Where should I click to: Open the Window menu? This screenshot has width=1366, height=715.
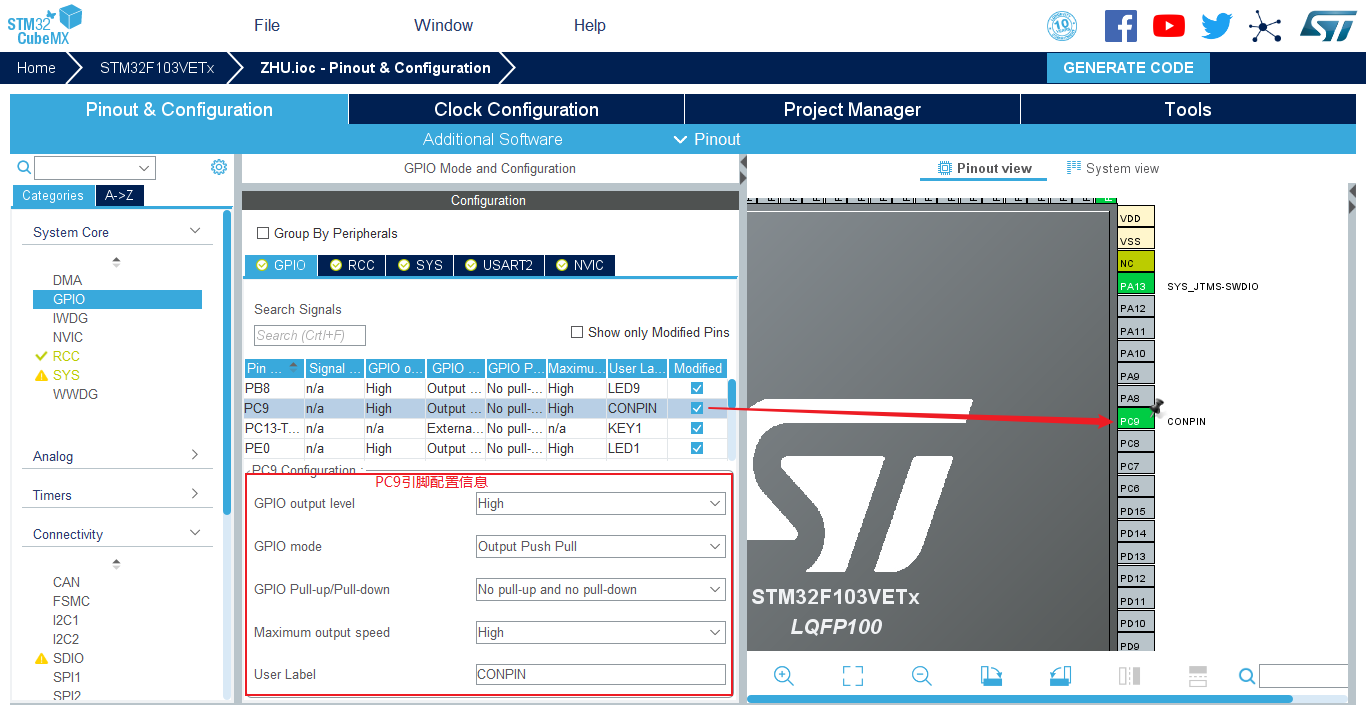pos(444,25)
